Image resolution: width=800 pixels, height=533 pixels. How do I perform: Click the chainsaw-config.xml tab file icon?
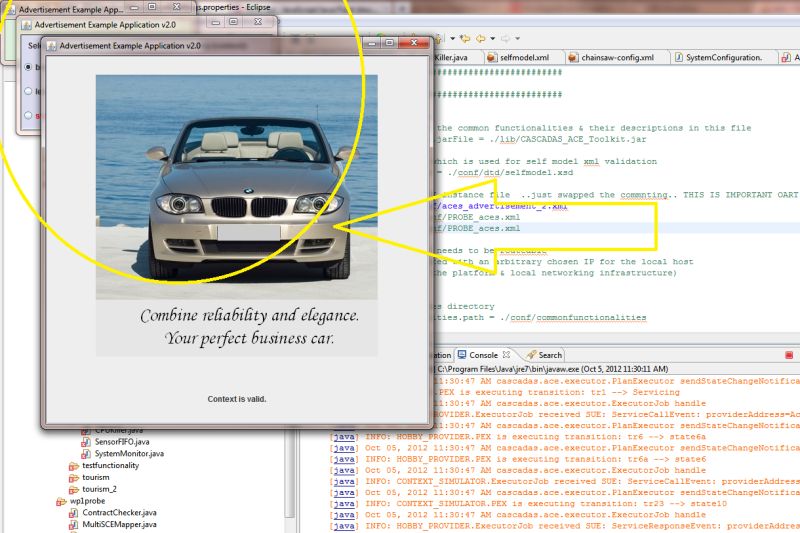tap(572, 58)
